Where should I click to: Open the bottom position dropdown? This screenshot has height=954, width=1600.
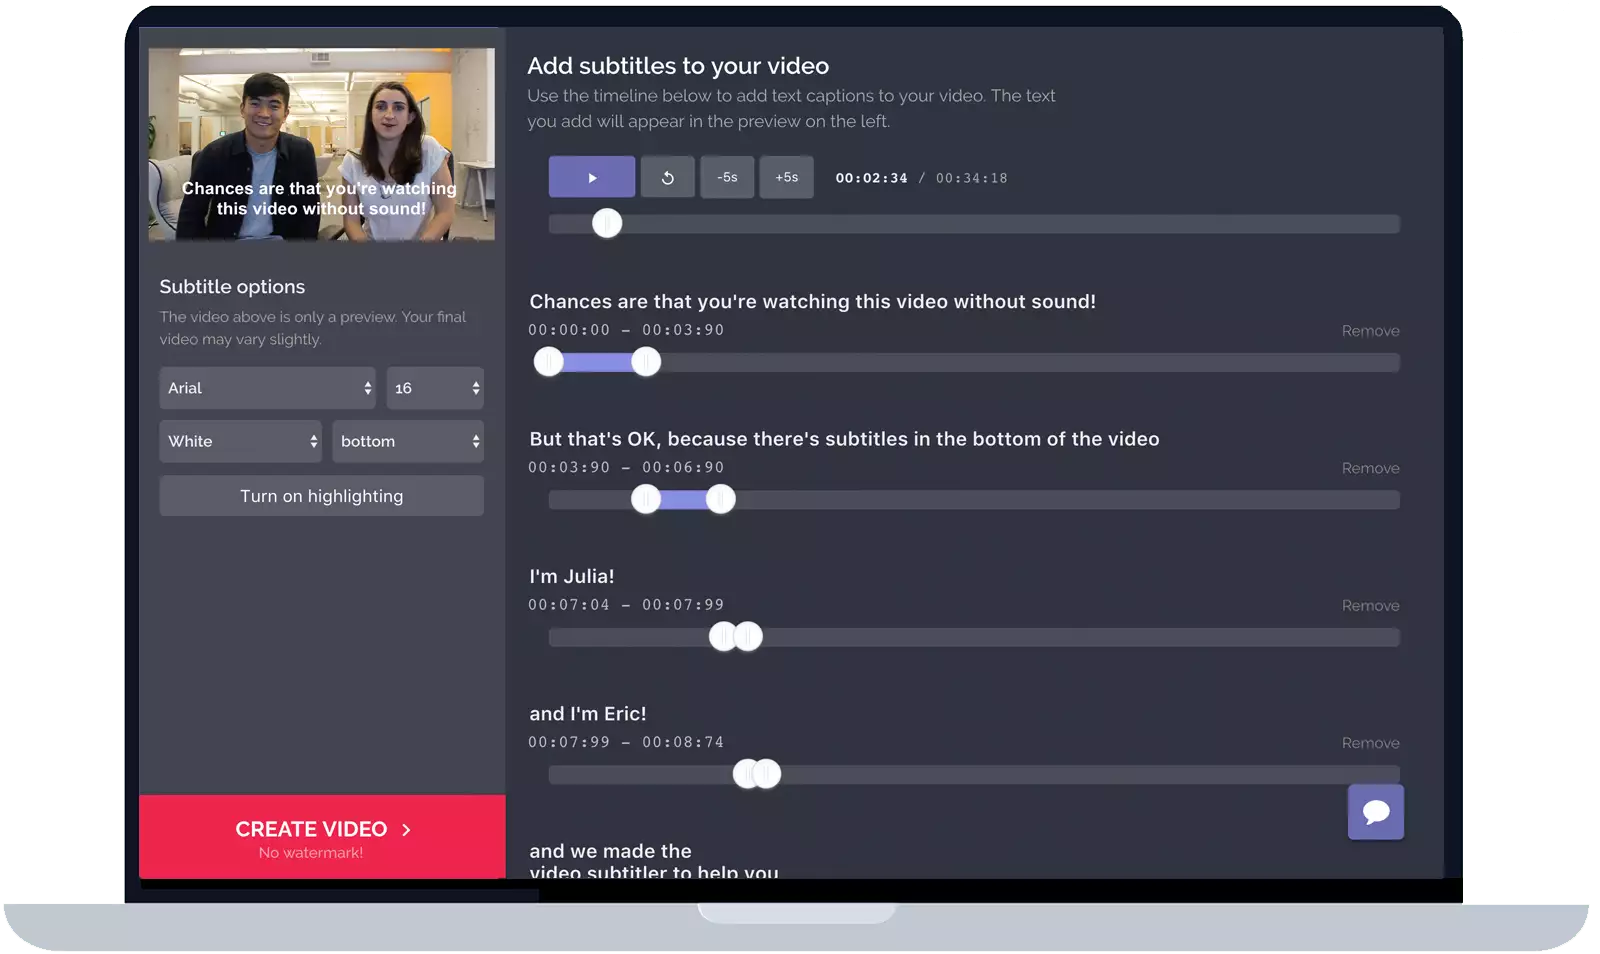[x=408, y=441]
